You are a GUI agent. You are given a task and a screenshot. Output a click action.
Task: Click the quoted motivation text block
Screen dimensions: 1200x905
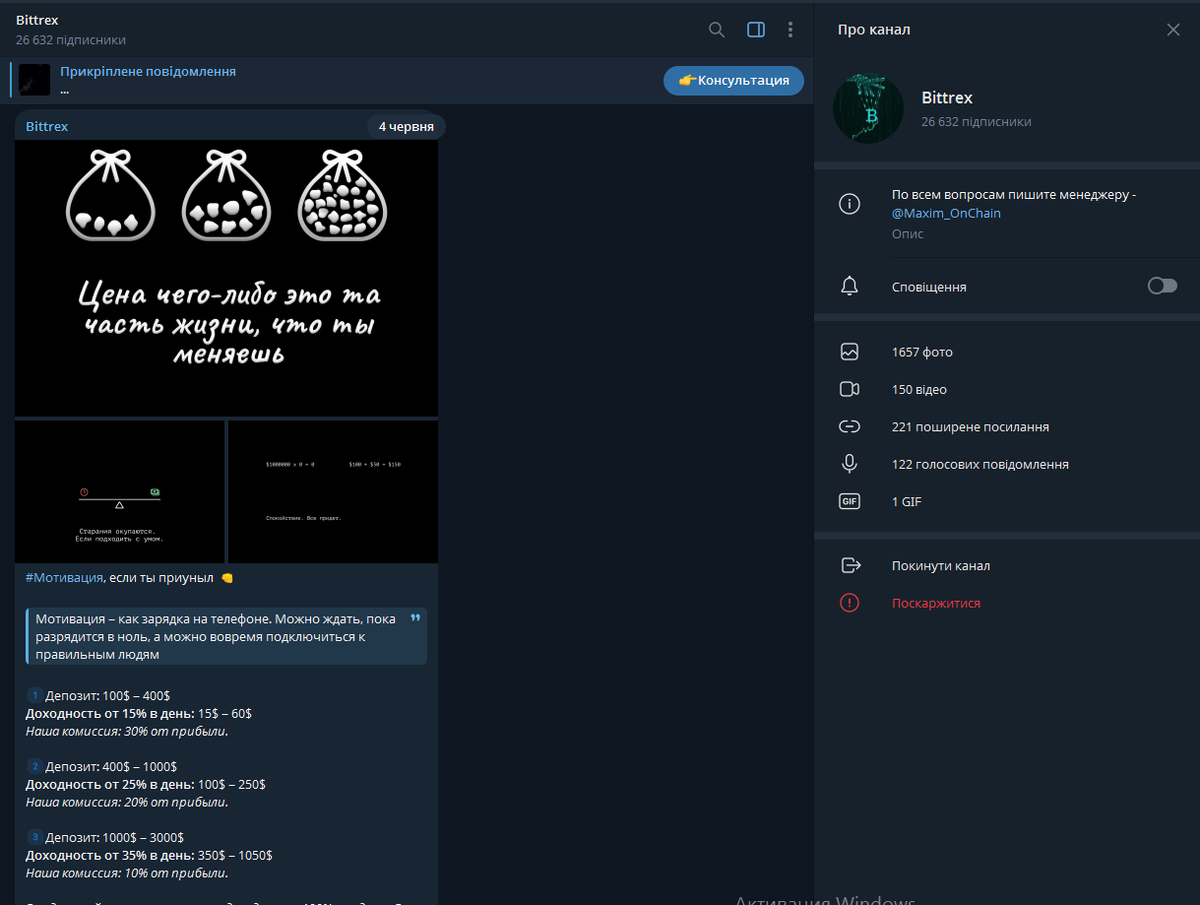pos(226,636)
